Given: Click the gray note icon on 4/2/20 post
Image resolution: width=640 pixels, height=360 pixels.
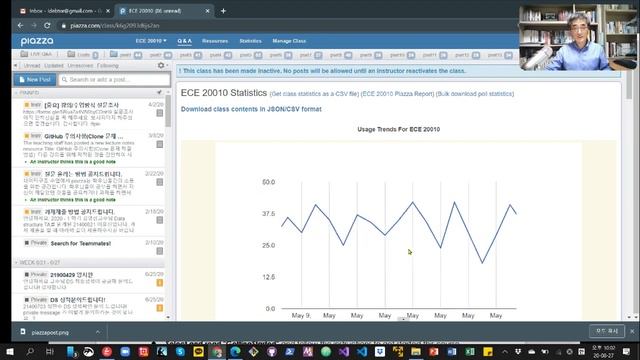Looking at the screenshot, I should [x=160, y=113].
